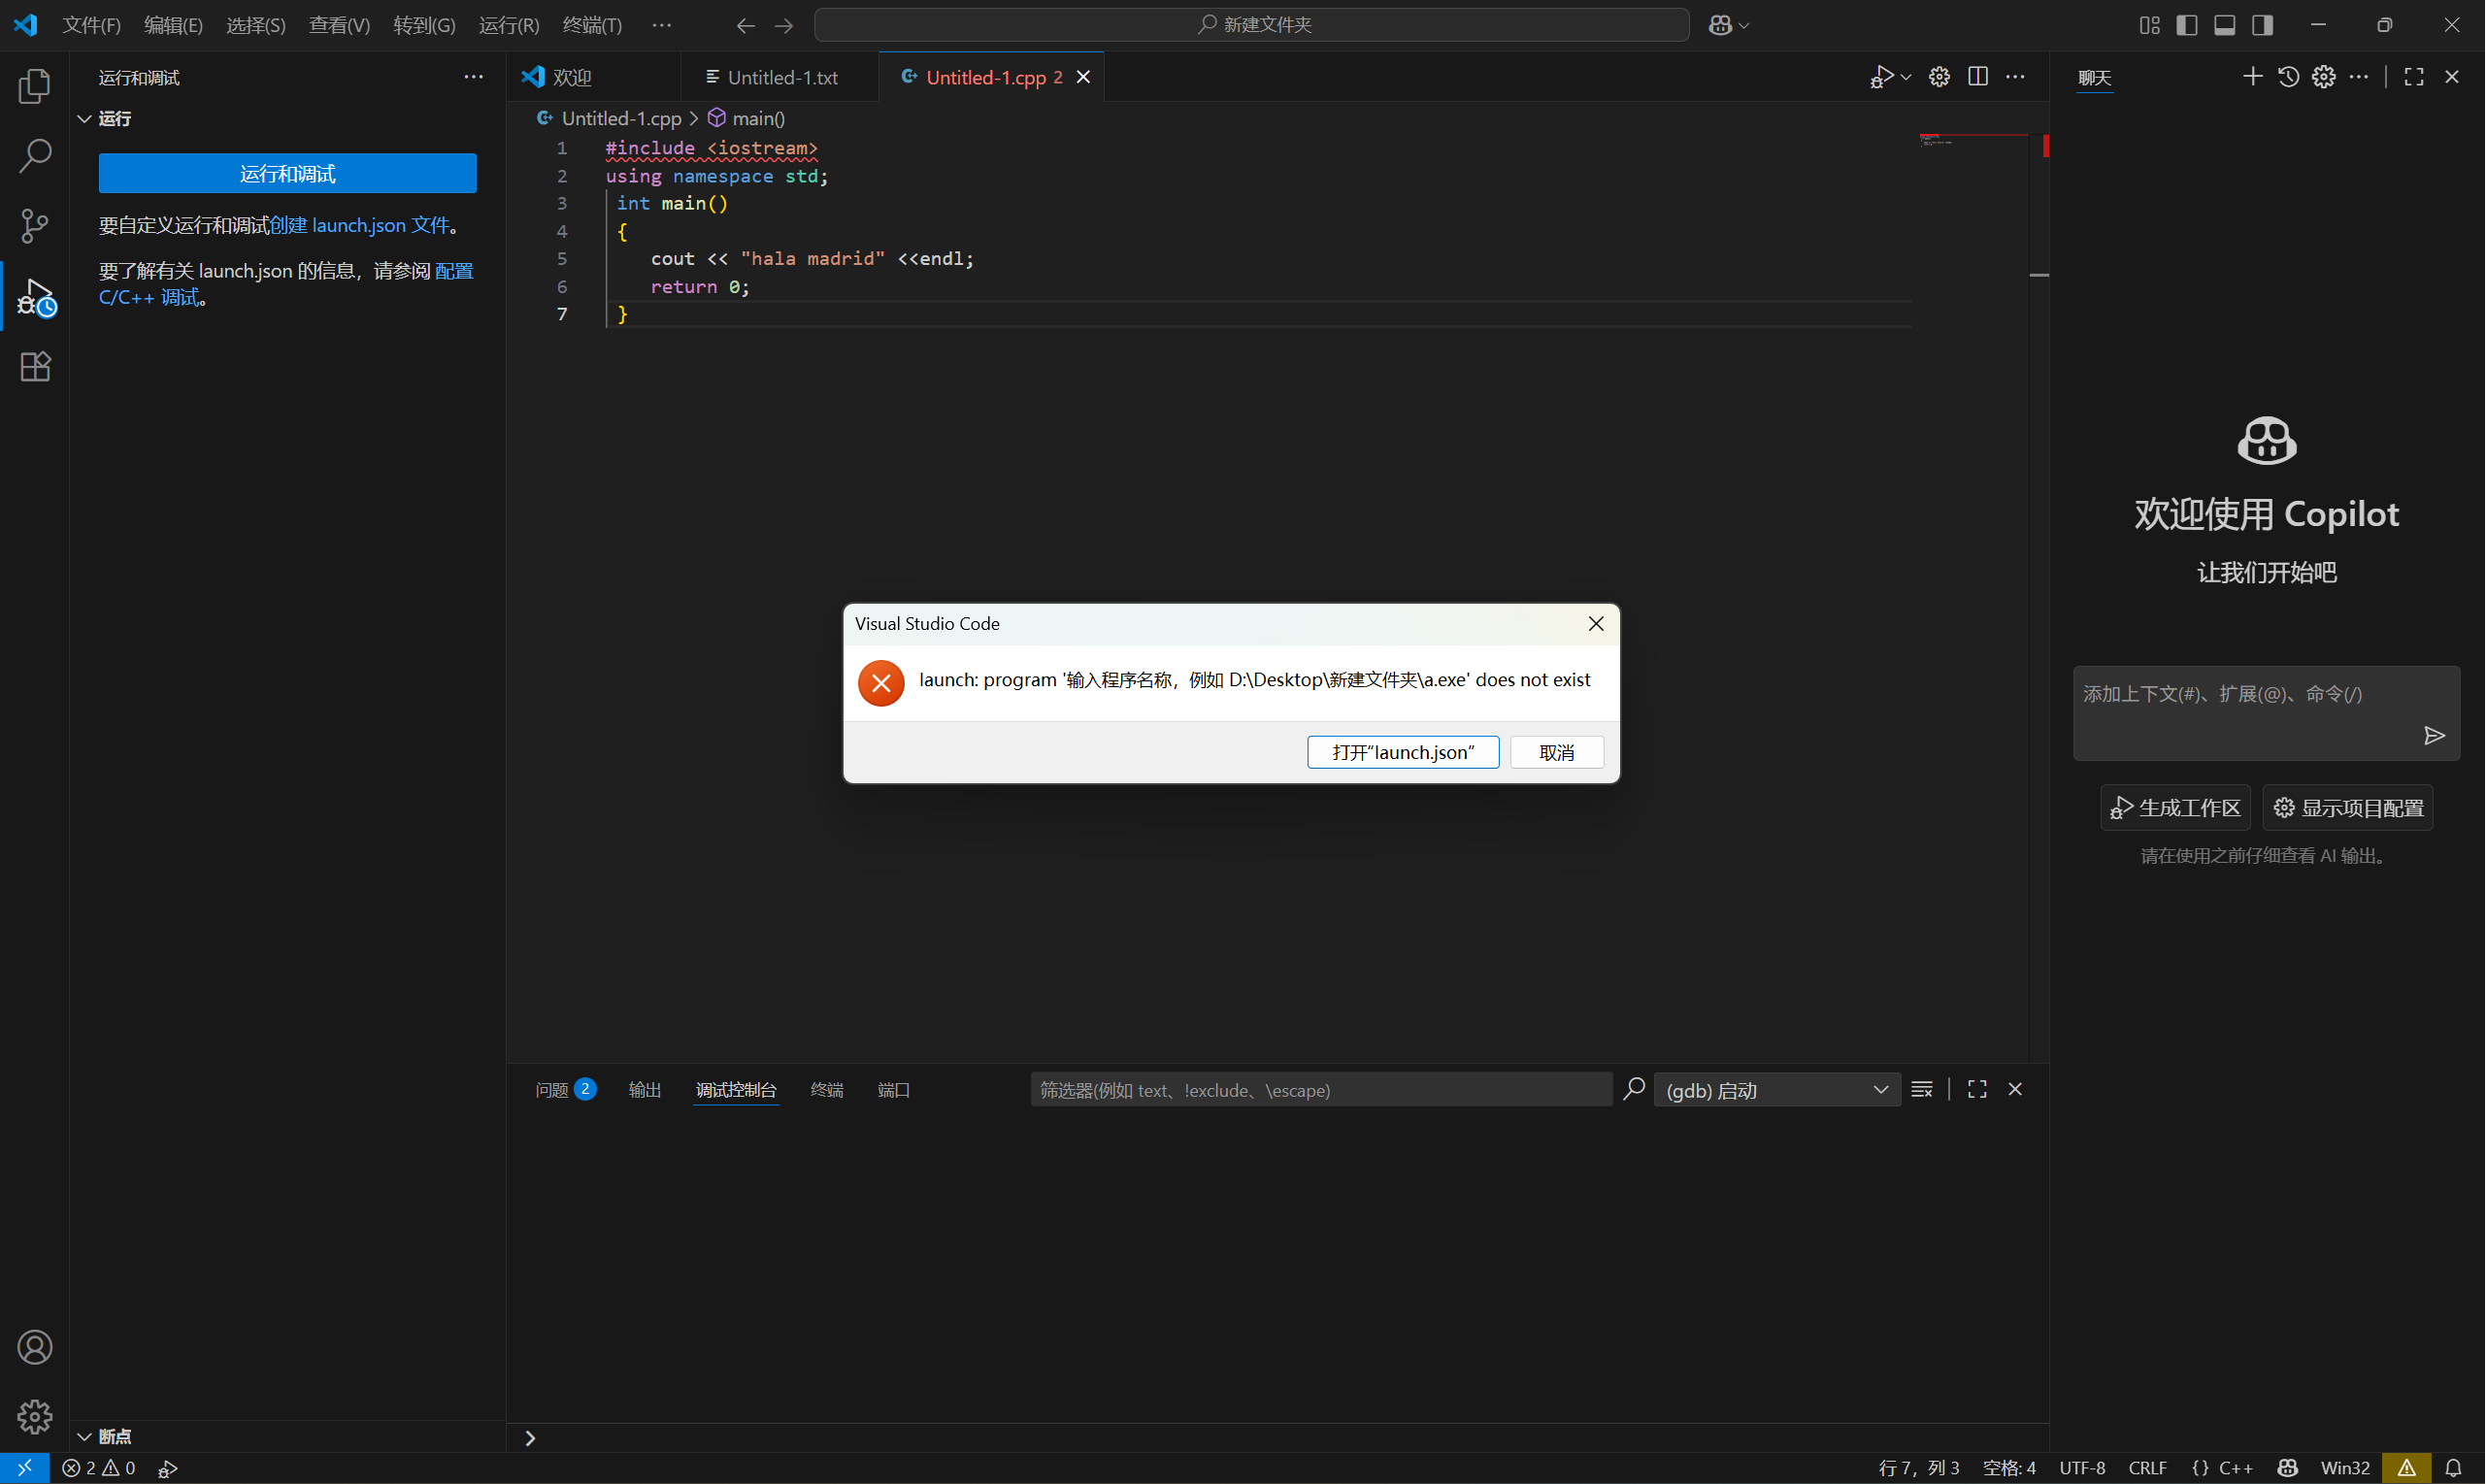Click the split editor icon

(x=1977, y=77)
